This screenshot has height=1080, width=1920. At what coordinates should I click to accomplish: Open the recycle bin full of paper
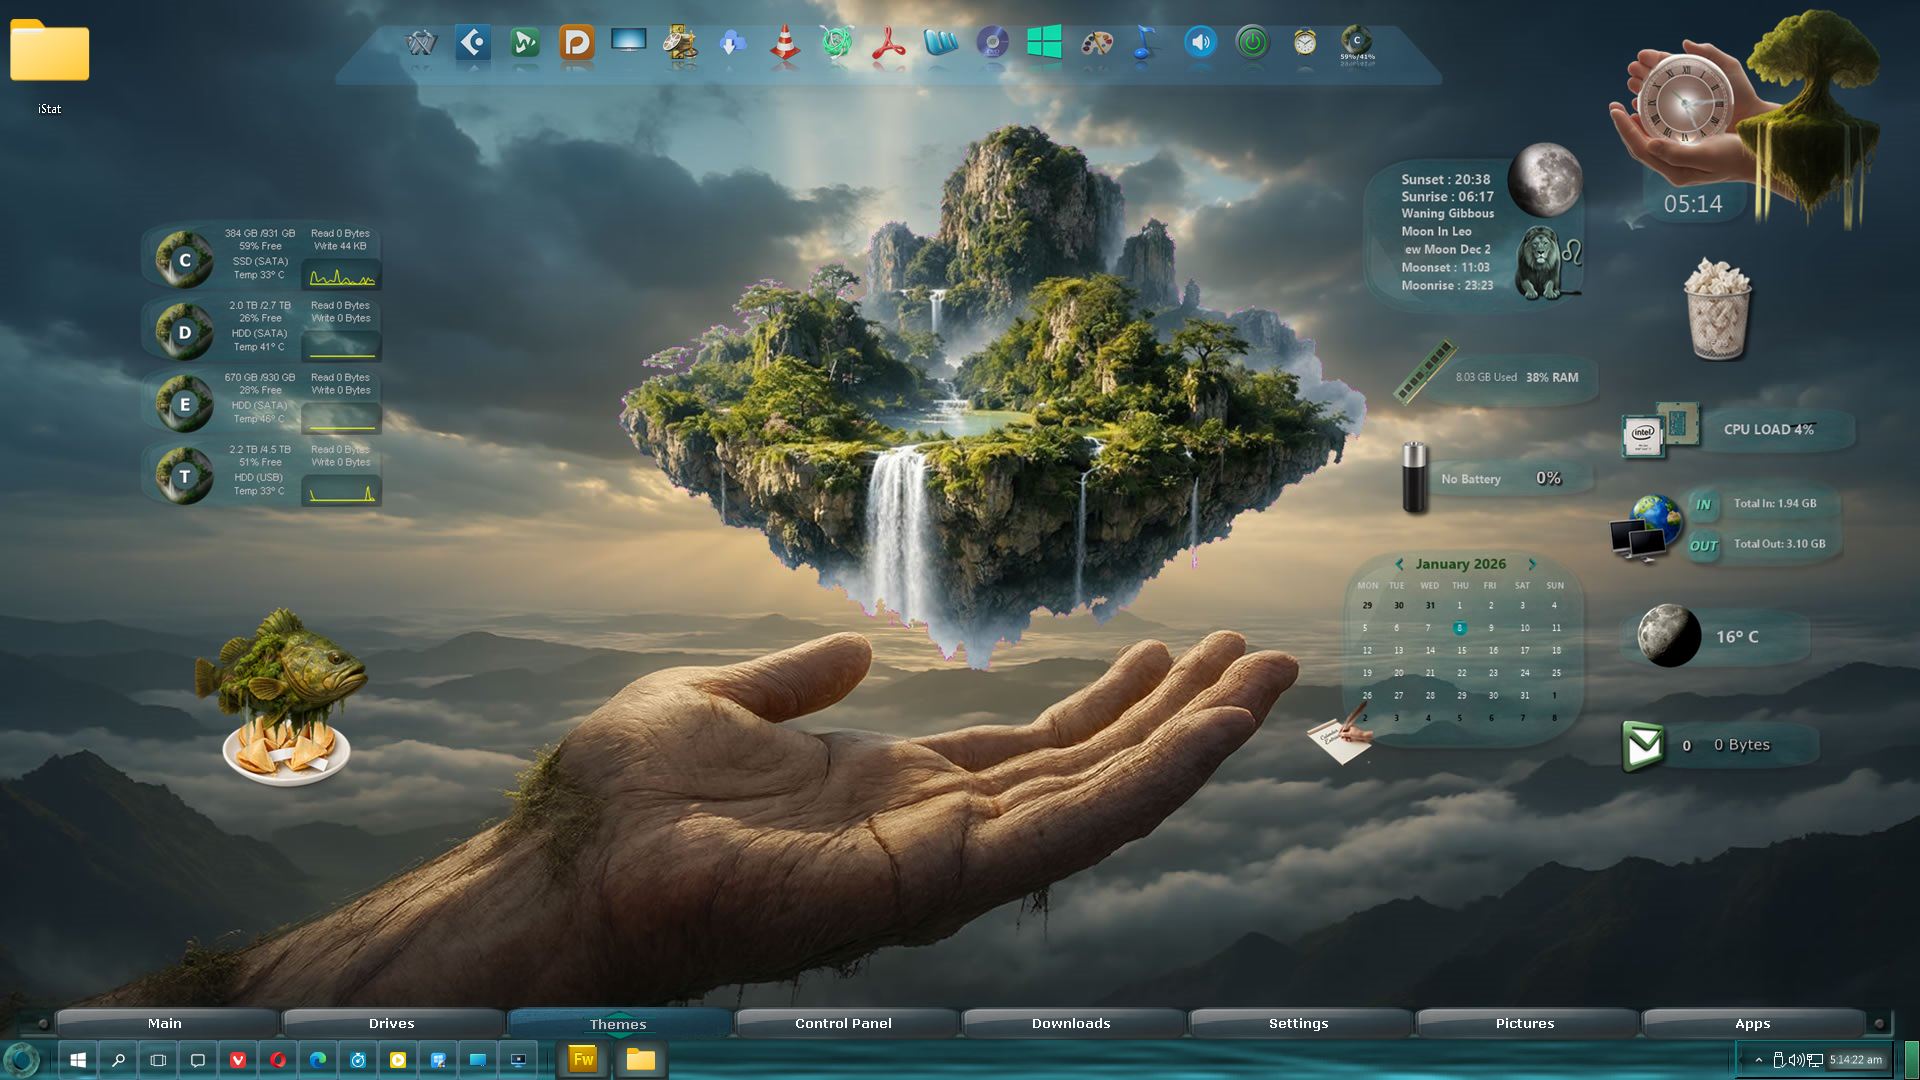pos(1717,308)
